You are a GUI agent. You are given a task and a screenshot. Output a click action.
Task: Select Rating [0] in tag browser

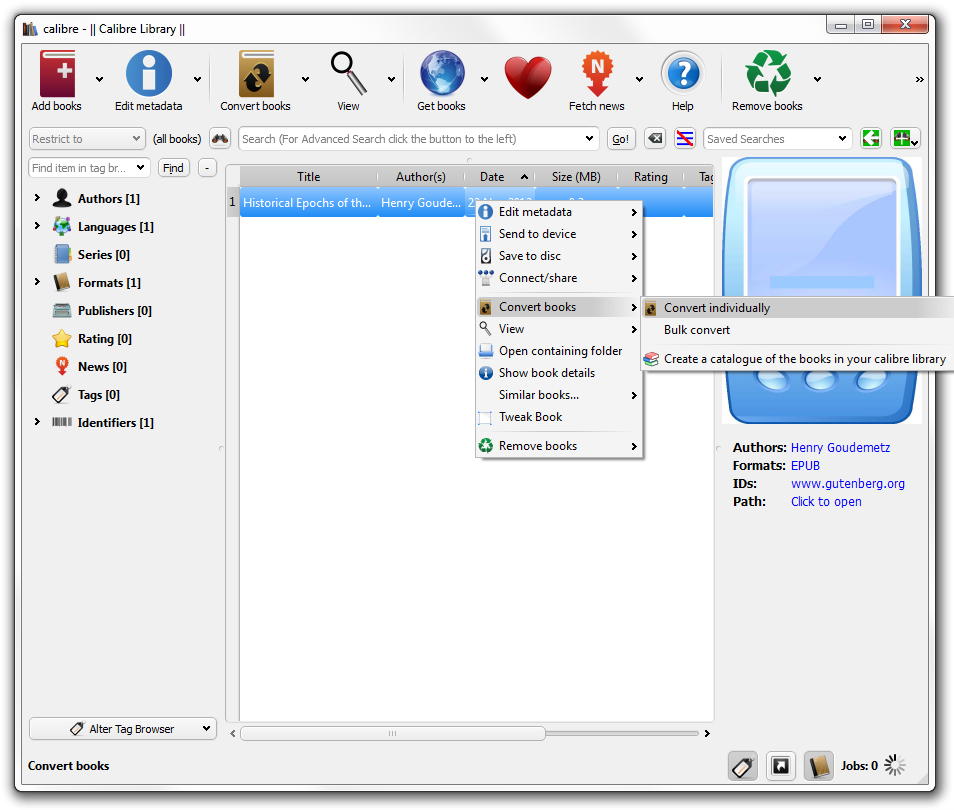coord(105,338)
